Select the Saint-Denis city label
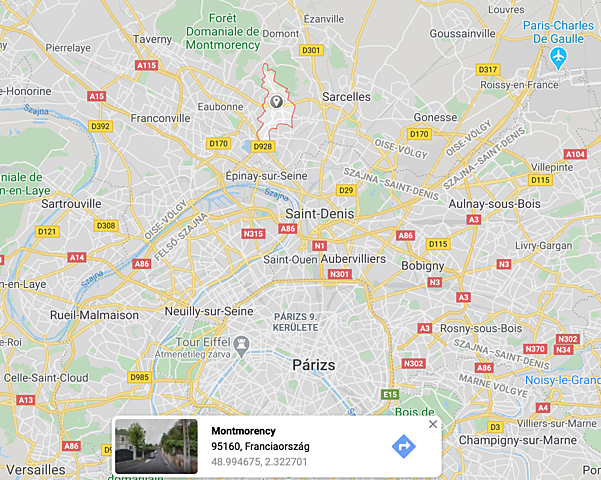 click(x=320, y=214)
